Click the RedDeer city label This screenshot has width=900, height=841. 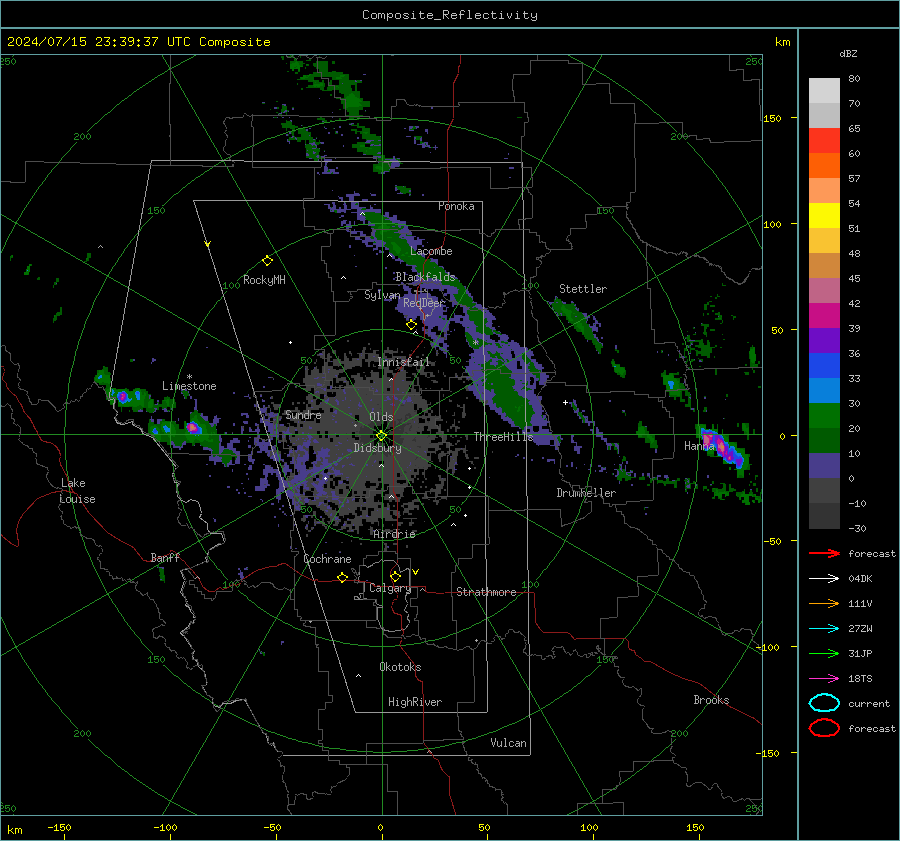click(x=424, y=303)
